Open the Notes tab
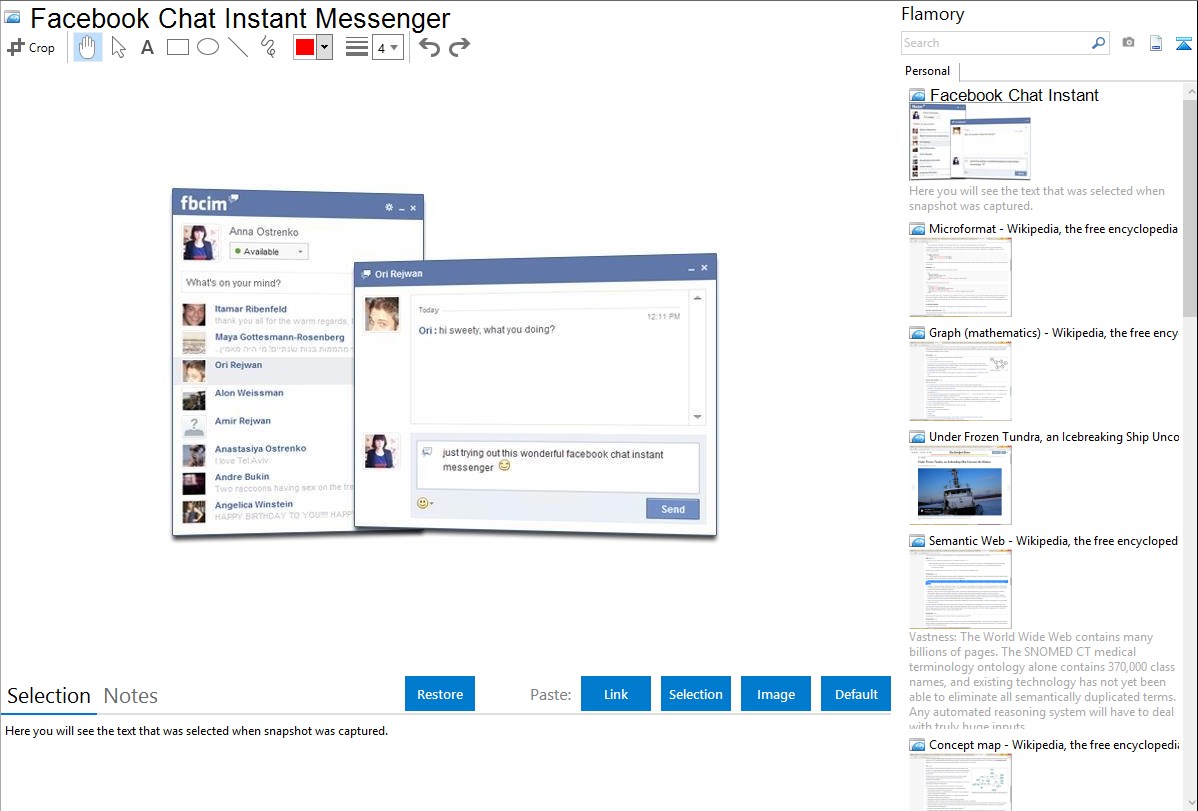This screenshot has height=811, width=1198. tap(131, 696)
